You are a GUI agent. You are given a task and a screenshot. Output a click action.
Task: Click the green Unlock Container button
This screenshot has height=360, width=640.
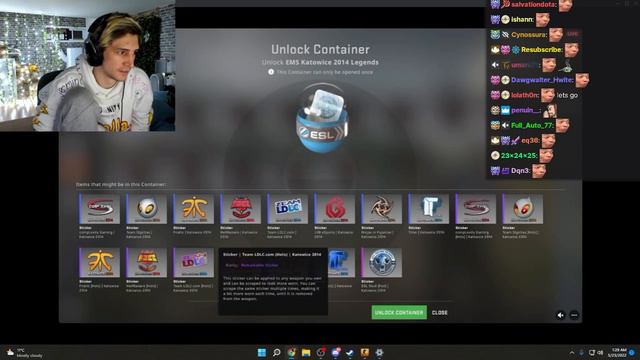pos(399,312)
